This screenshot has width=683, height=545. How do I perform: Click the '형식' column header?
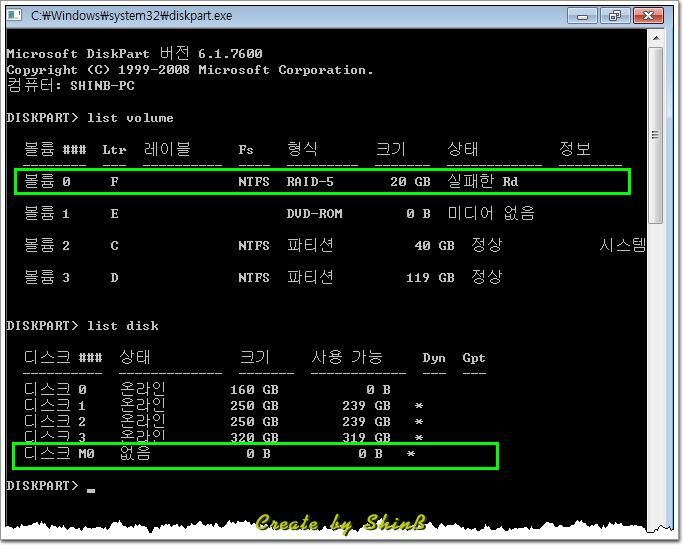(x=302, y=149)
